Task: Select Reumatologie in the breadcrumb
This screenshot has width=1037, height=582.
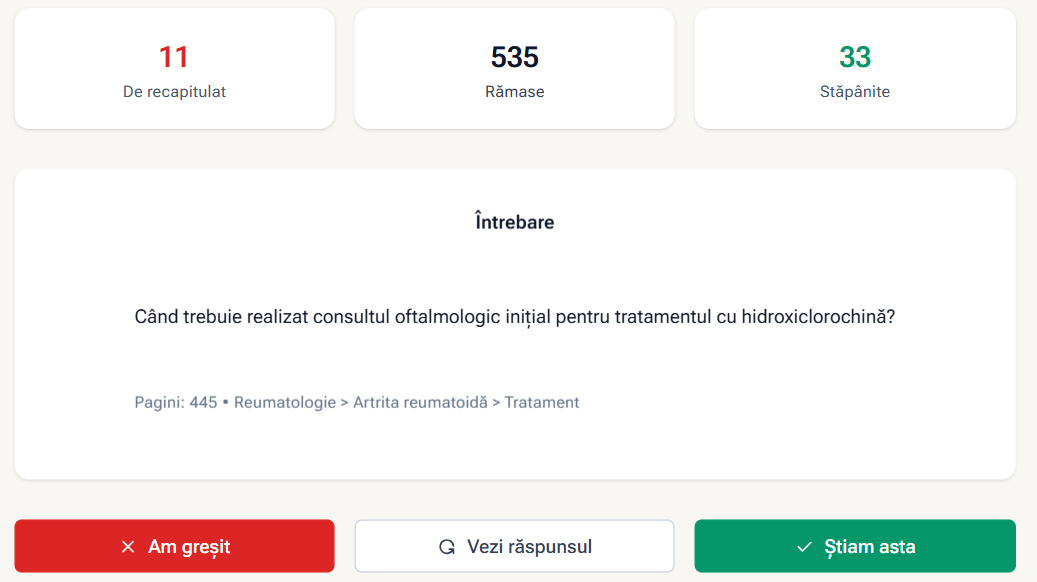Action: (284, 403)
